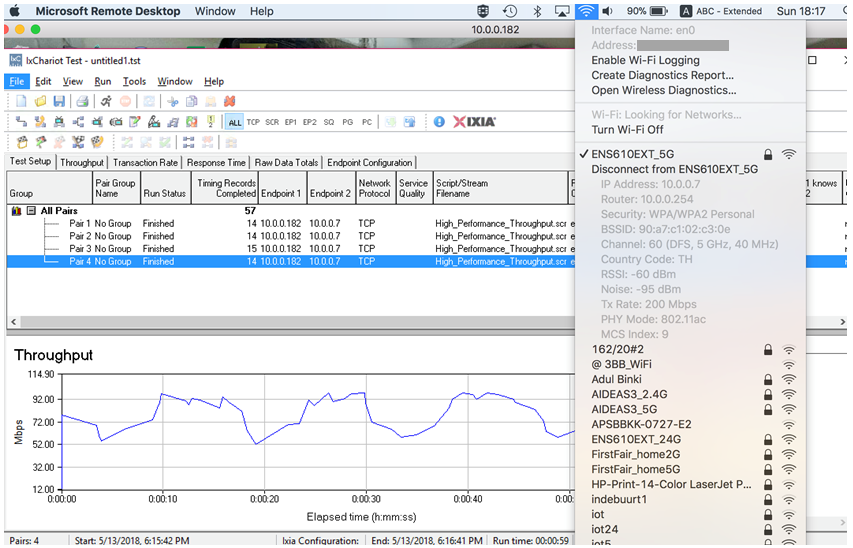The image size is (853, 548).
Task: Choose Create Diagnostics Report
Action: tap(662, 76)
